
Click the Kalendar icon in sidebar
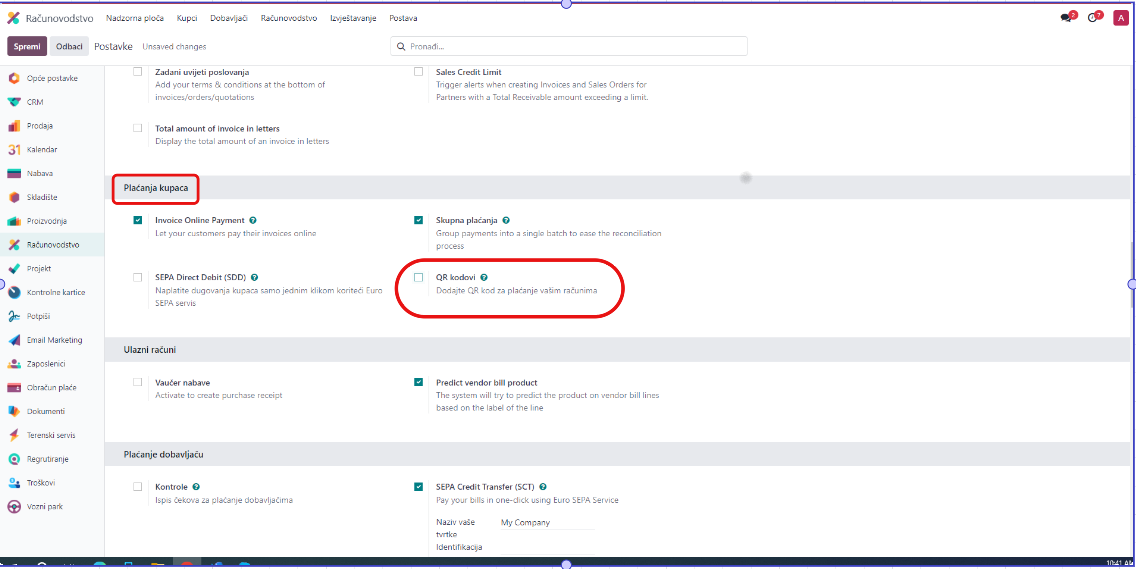(x=14, y=150)
